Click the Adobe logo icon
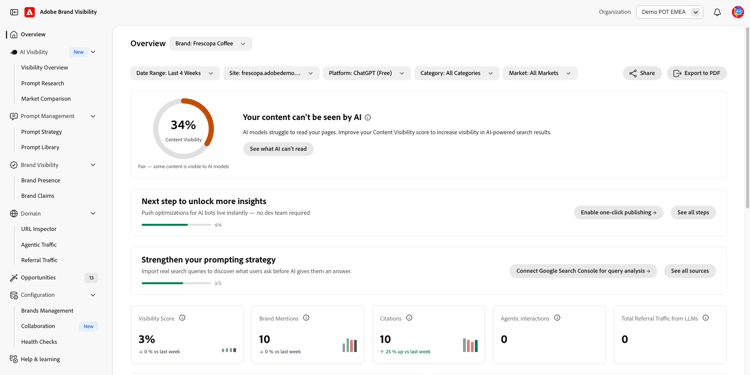 30,12
